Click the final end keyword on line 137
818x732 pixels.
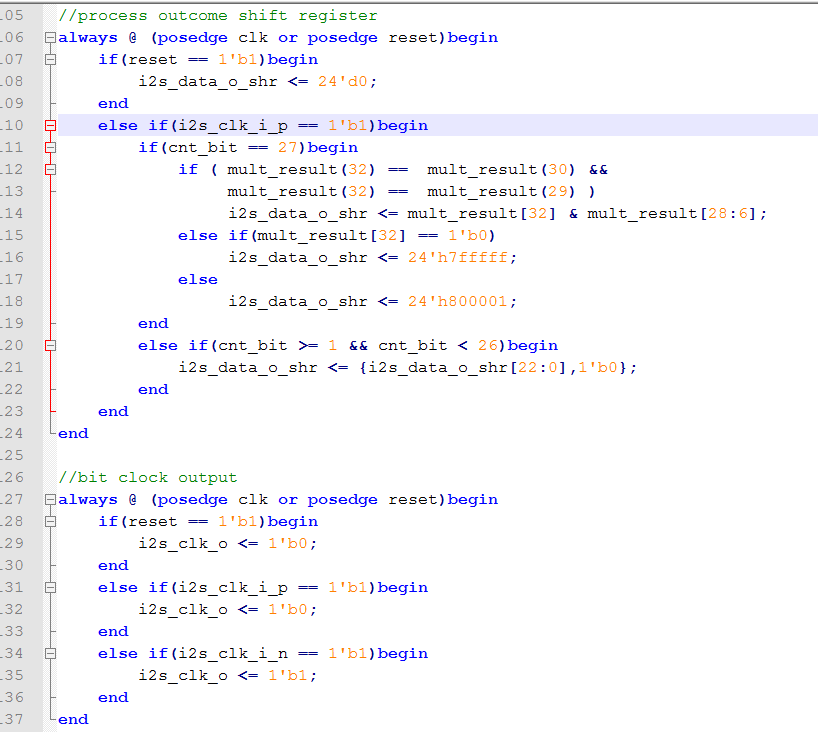click(74, 719)
